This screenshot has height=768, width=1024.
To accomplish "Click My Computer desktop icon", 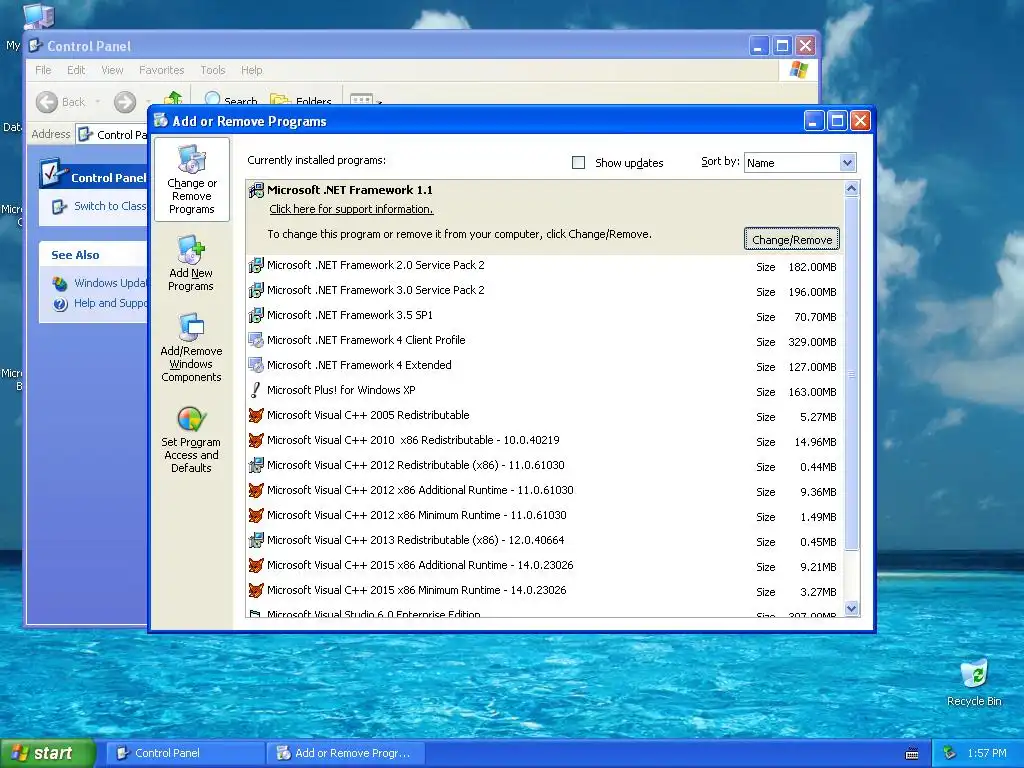I will [38, 16].
